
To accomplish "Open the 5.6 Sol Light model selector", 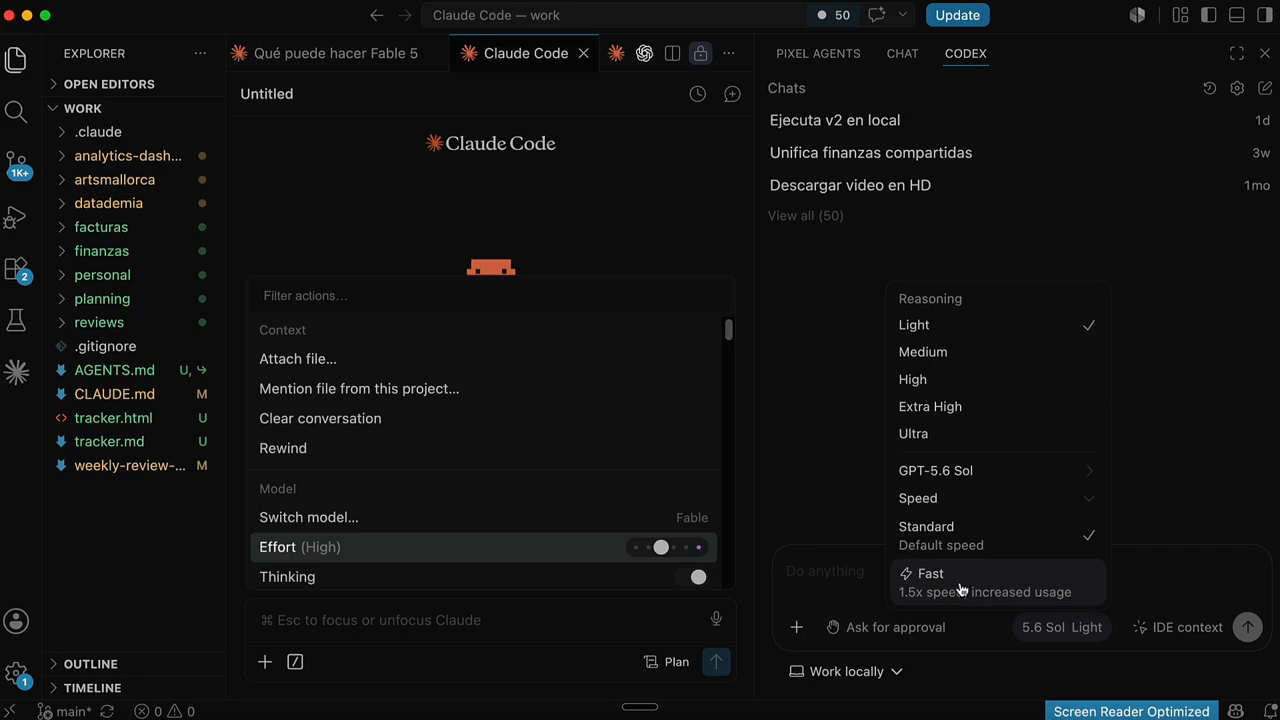I will pyautogui.click(x=1061, y=627).
